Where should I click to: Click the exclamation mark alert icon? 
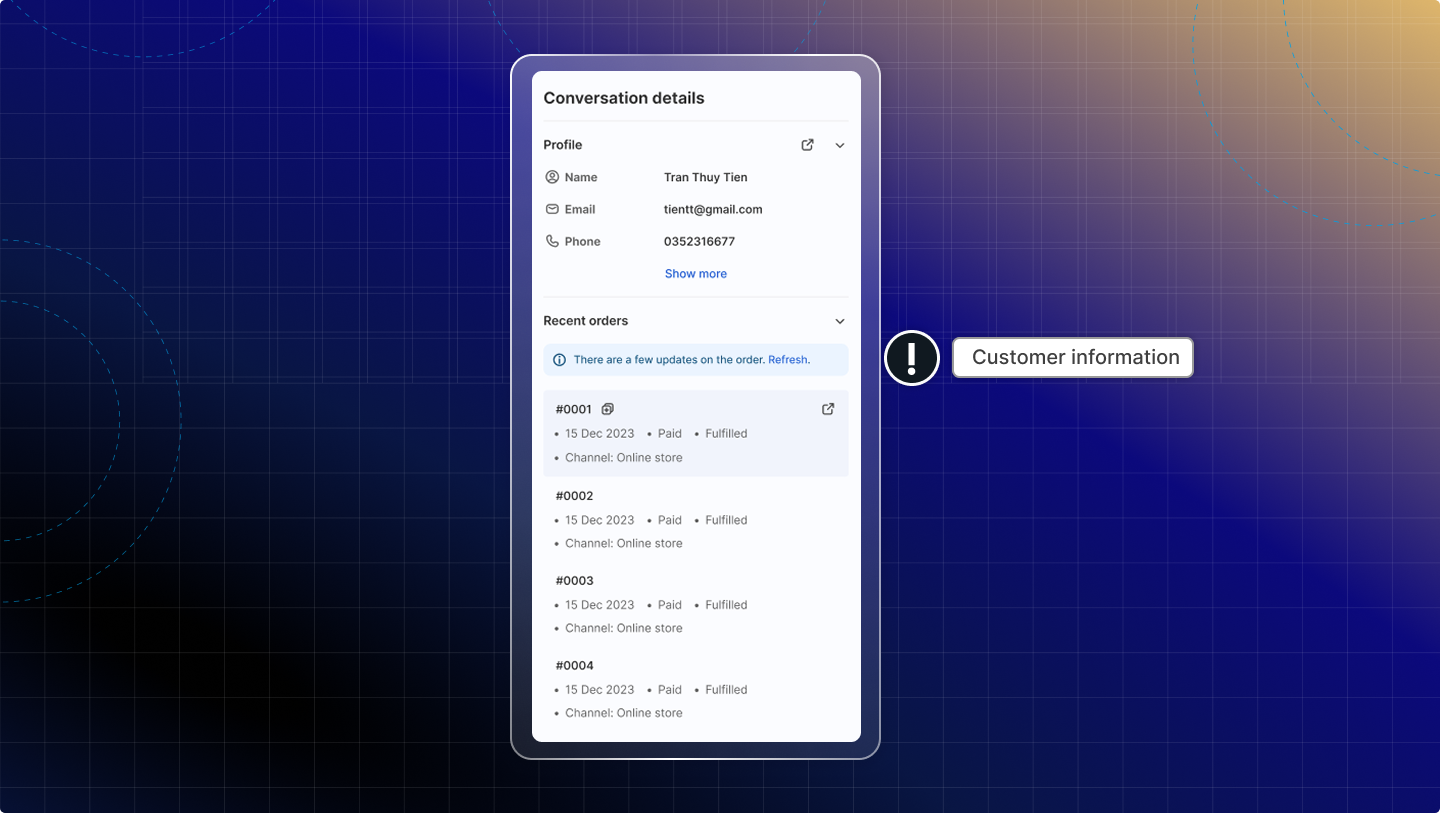click(x=911, y=357)
